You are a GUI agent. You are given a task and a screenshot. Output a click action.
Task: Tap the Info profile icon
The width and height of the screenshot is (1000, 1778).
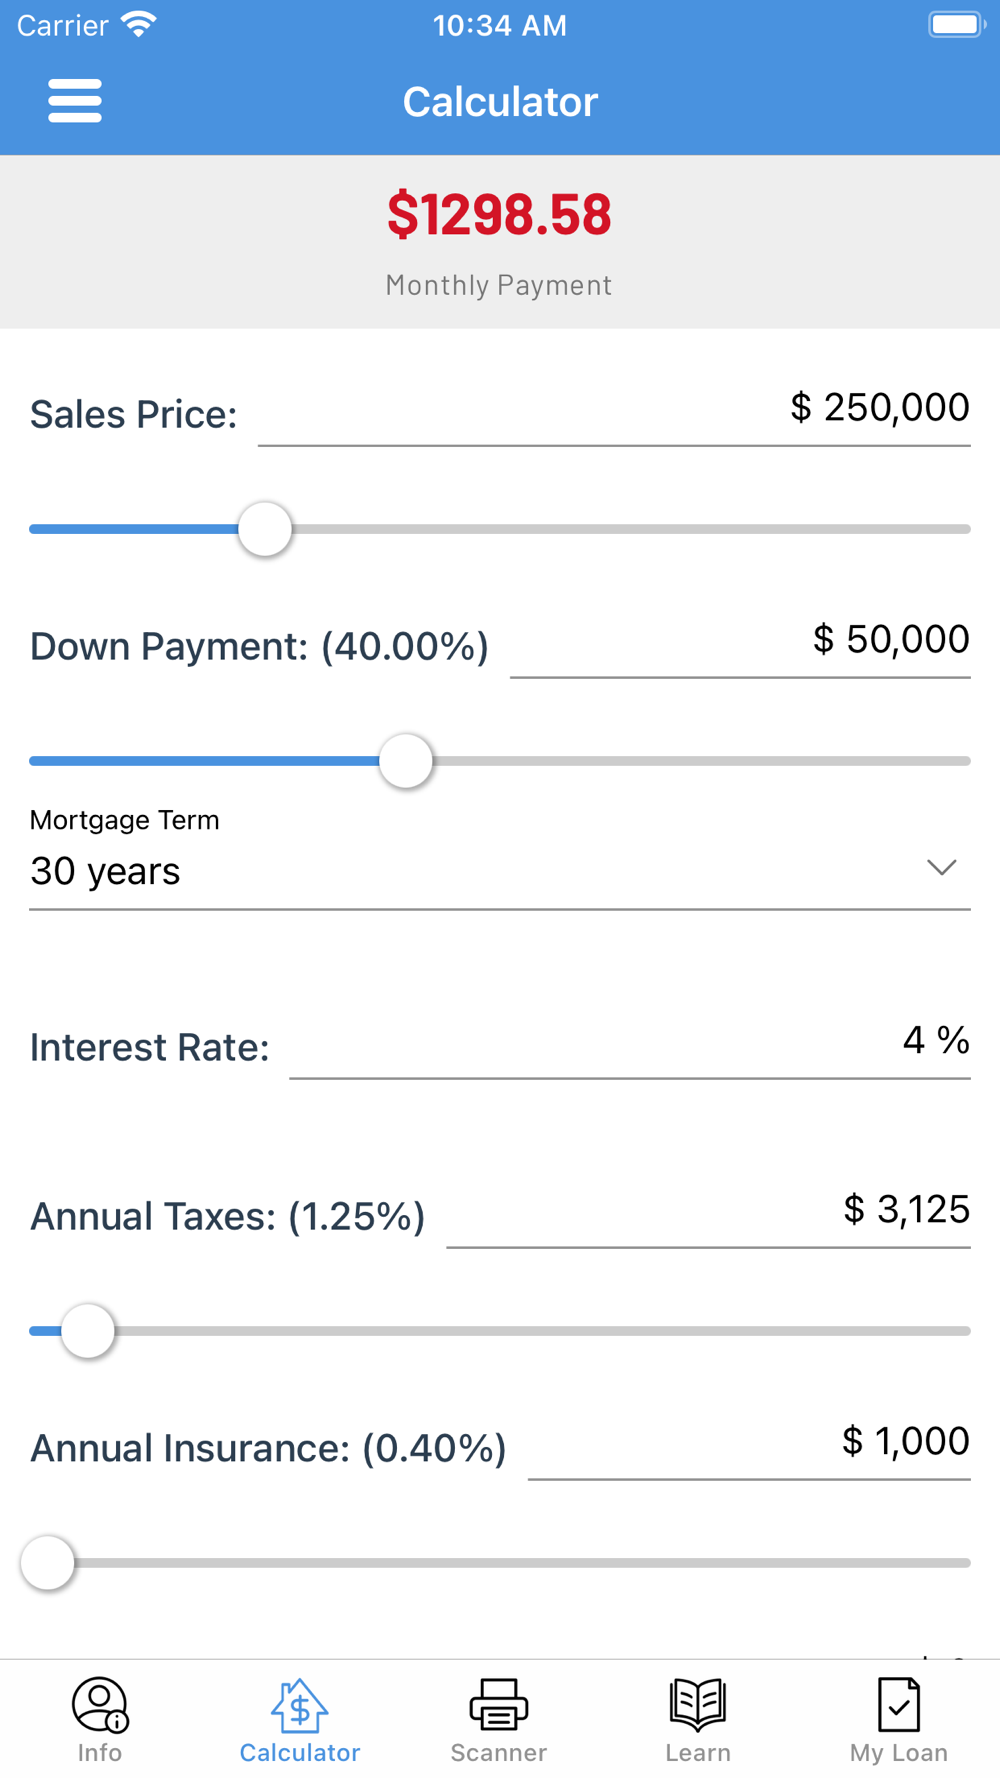(100, 1704)
